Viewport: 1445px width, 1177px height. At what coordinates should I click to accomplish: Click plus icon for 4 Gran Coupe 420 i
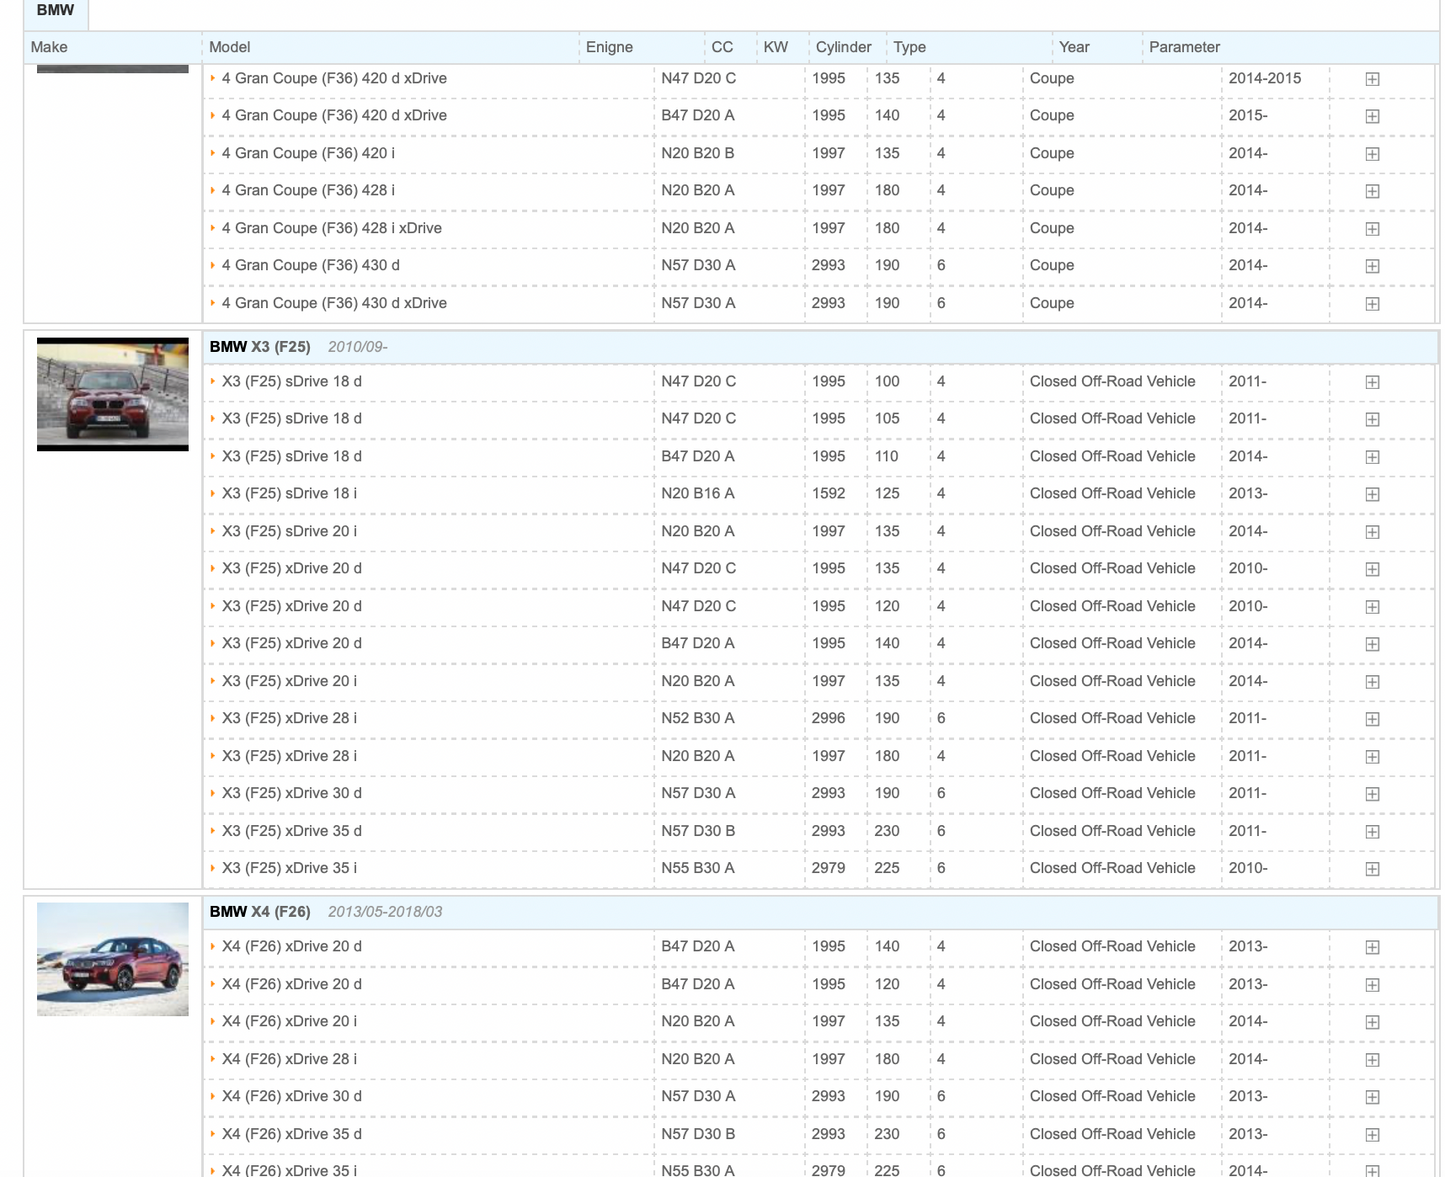[1372, 154]
